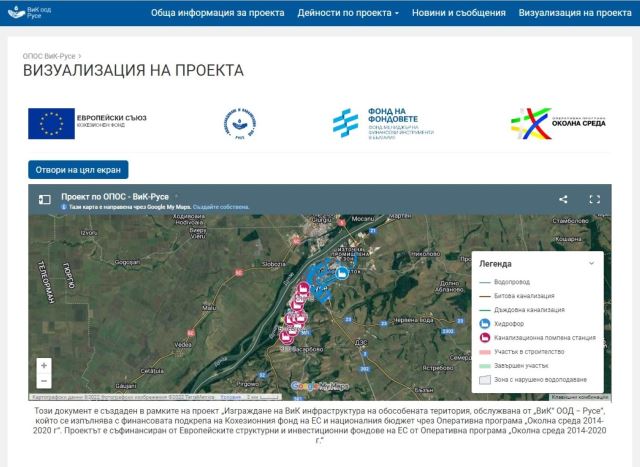Viewport: 640px width, 467px height.
Task: Click the Gogoșari place label on map
Action: click(127, 262)
